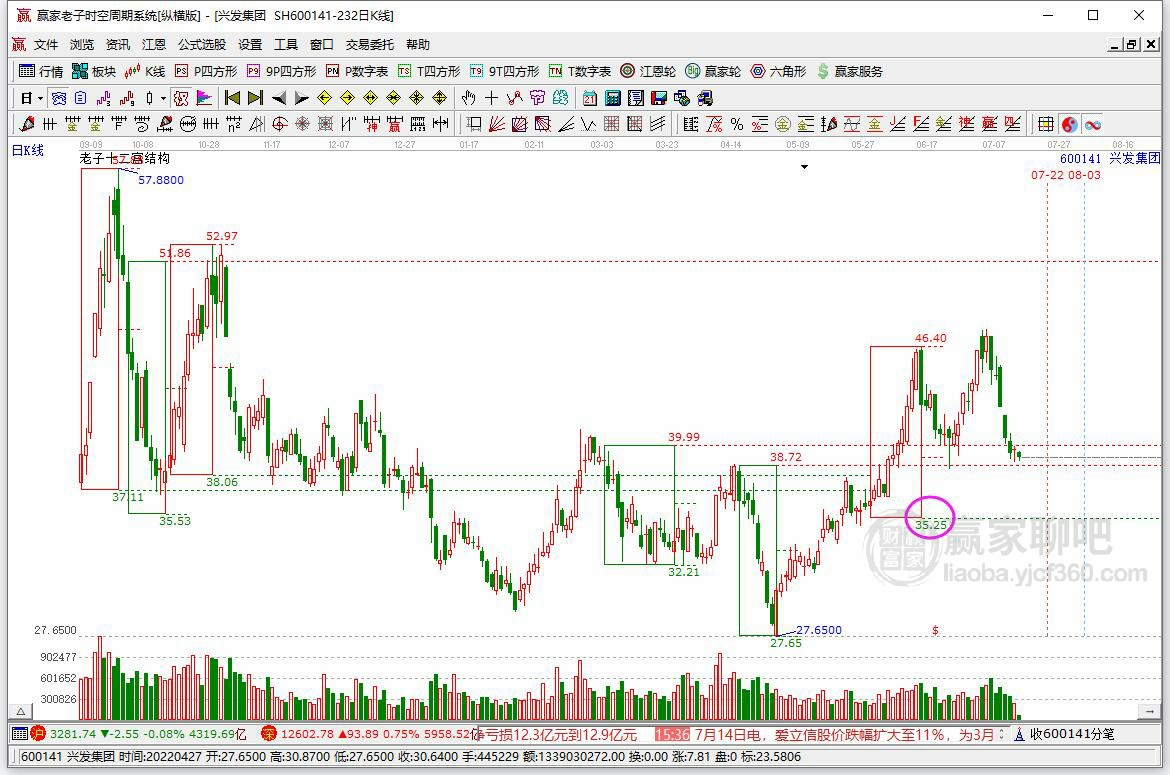
Task: Click the small black triangle above chart
Action: click(x=804, y=167)
